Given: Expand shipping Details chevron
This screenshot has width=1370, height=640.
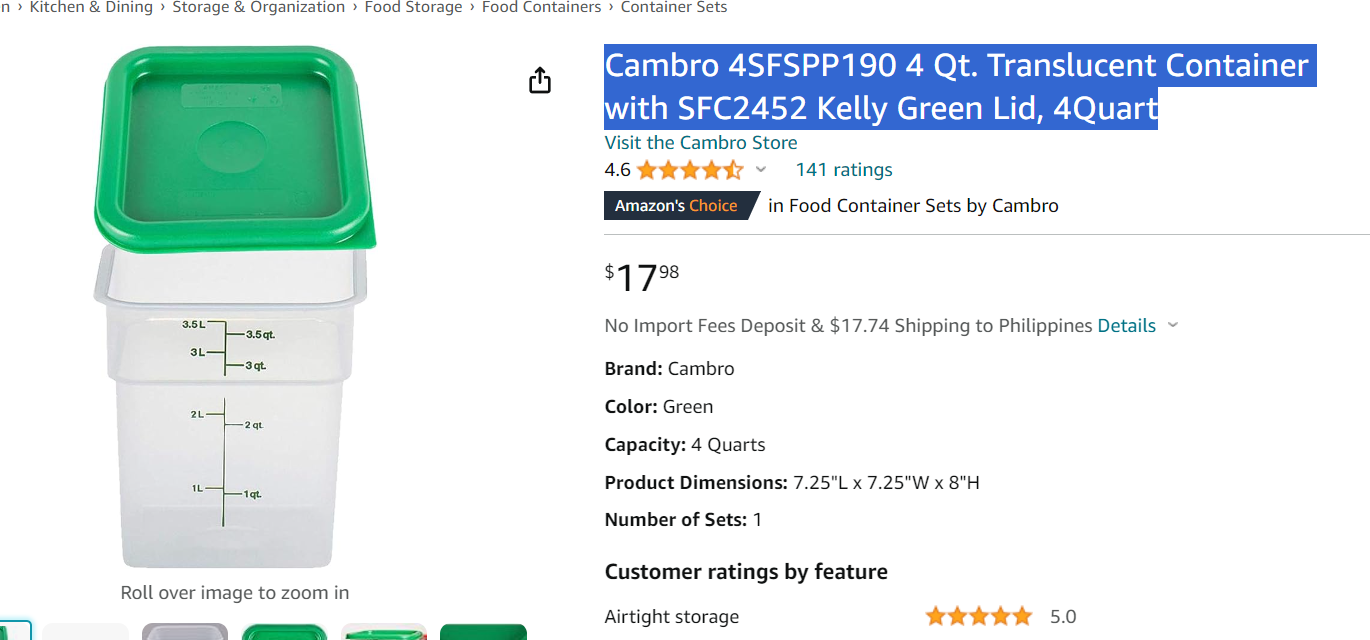Looking at the screenshot, I should [1173, 326].
